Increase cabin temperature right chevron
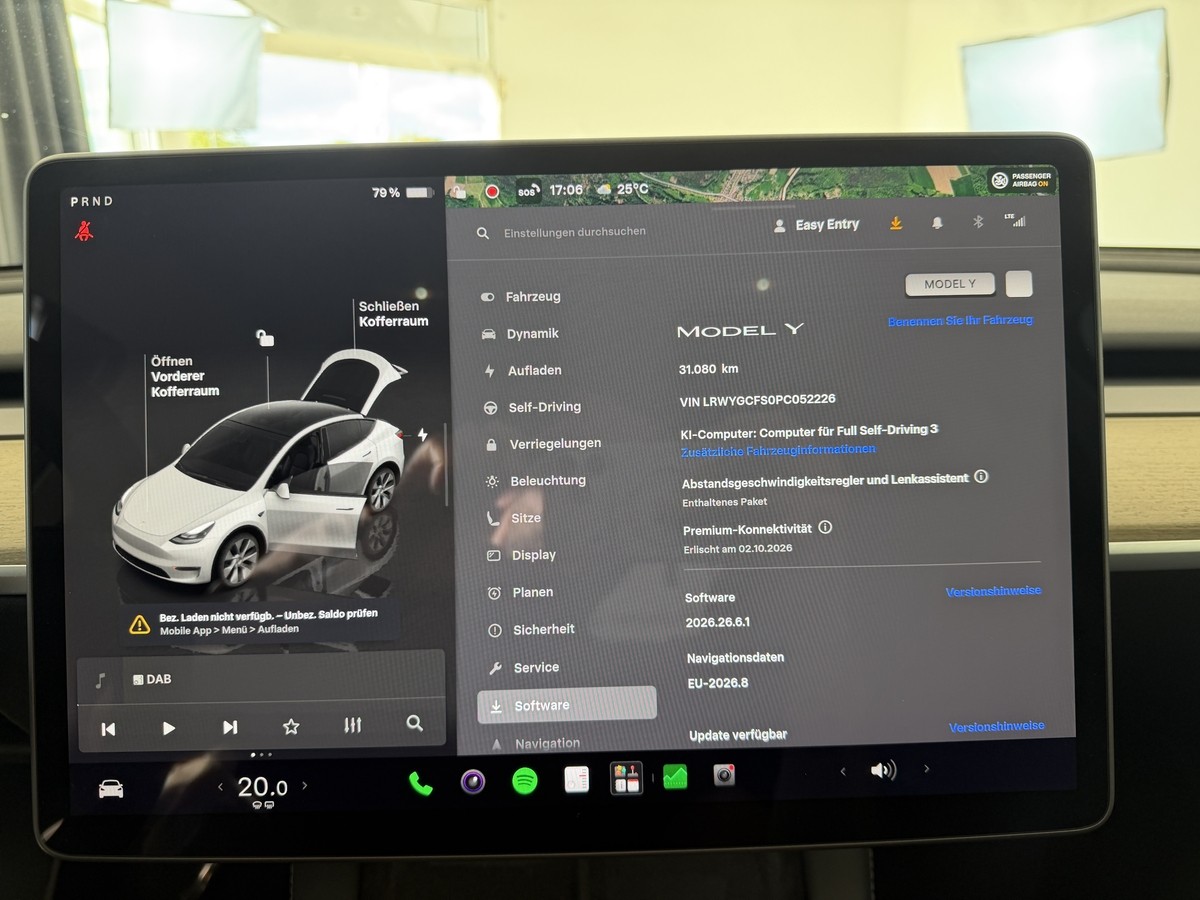The height and width of the screenshot is (900, 1200). 305,786
